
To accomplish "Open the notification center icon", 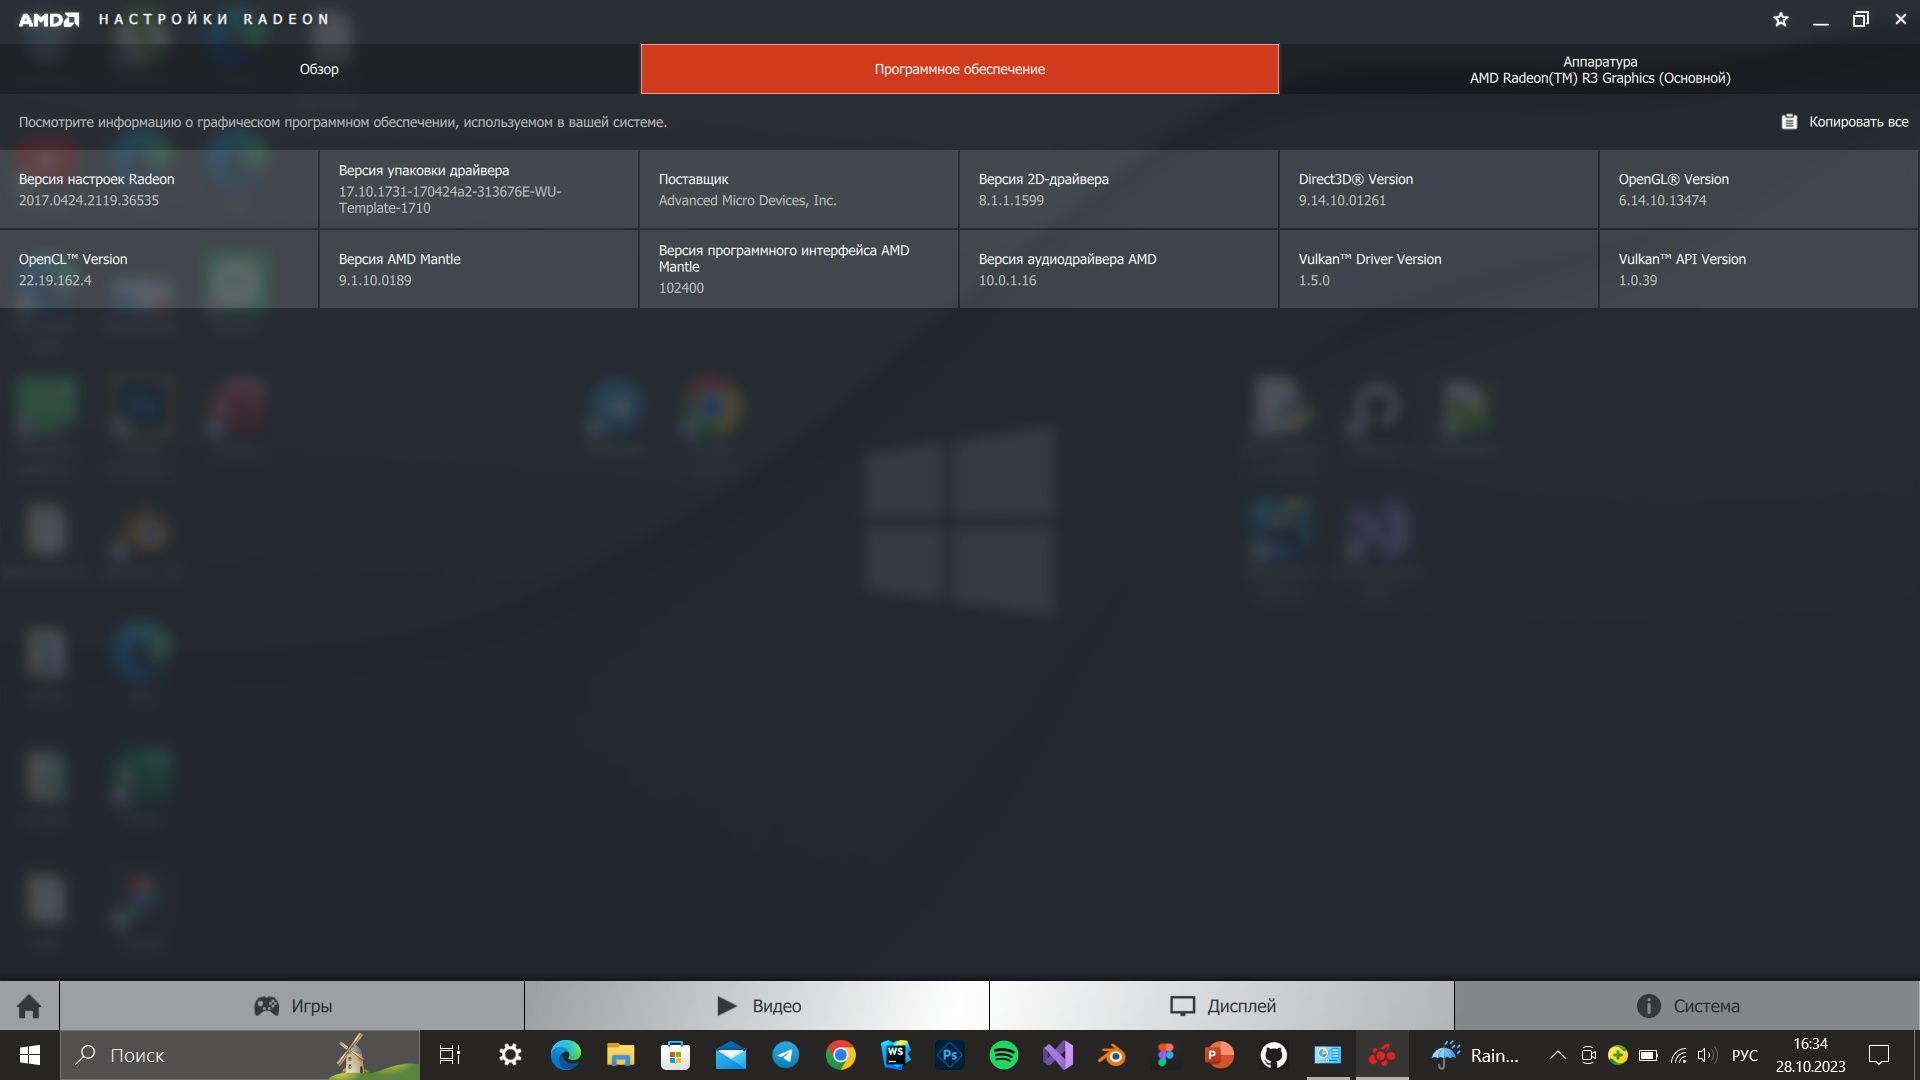I will [1879, 1055].
